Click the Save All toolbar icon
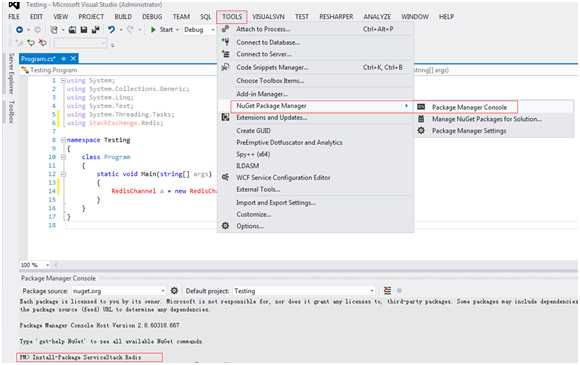The height and width of the screenshot is (365, 580). point(95,30)
